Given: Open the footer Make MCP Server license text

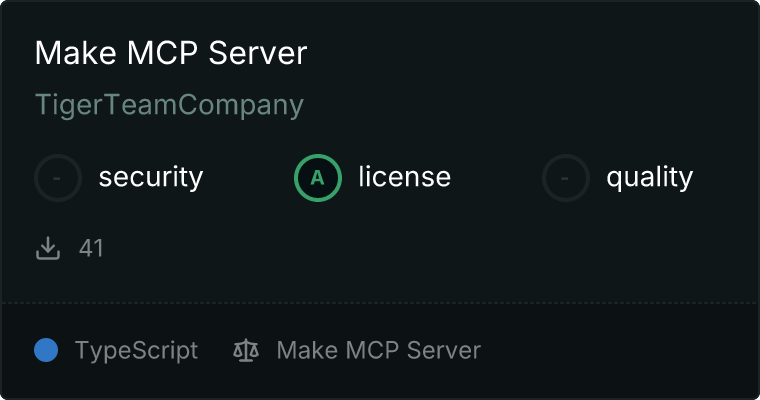Looking at the screenshot, I should (378, 350).
